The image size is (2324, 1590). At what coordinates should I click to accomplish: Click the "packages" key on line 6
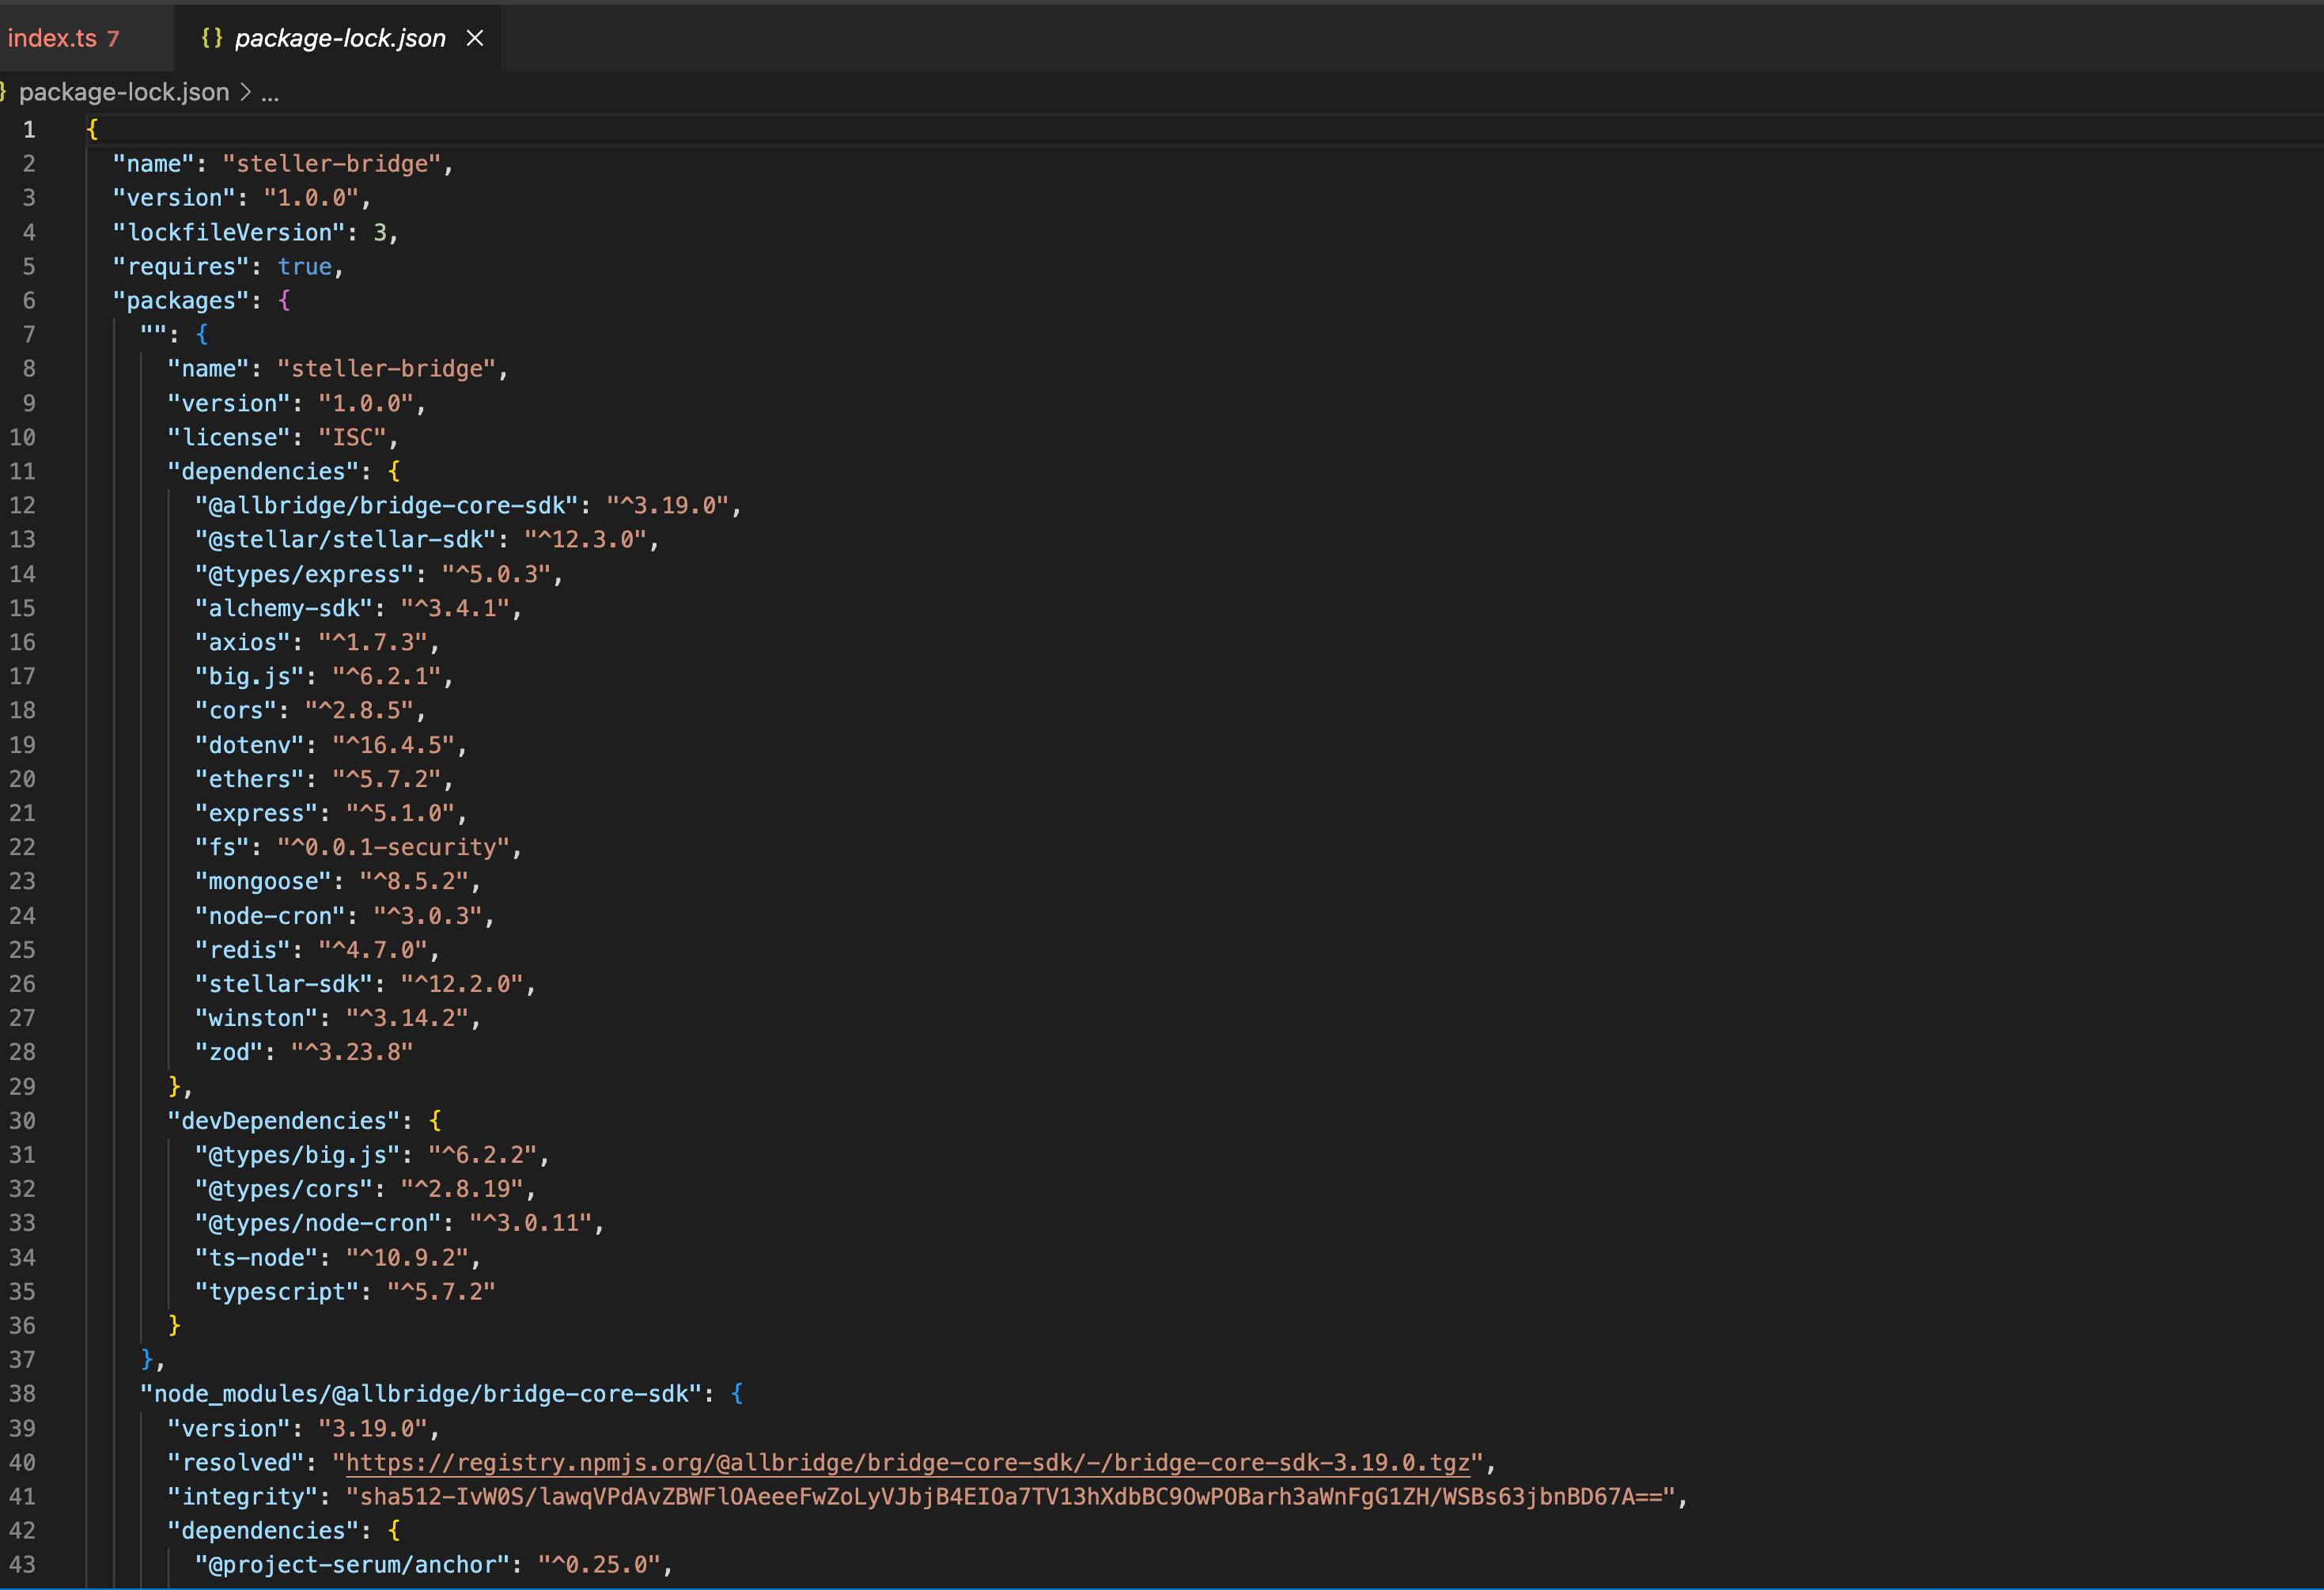(181, 301)
